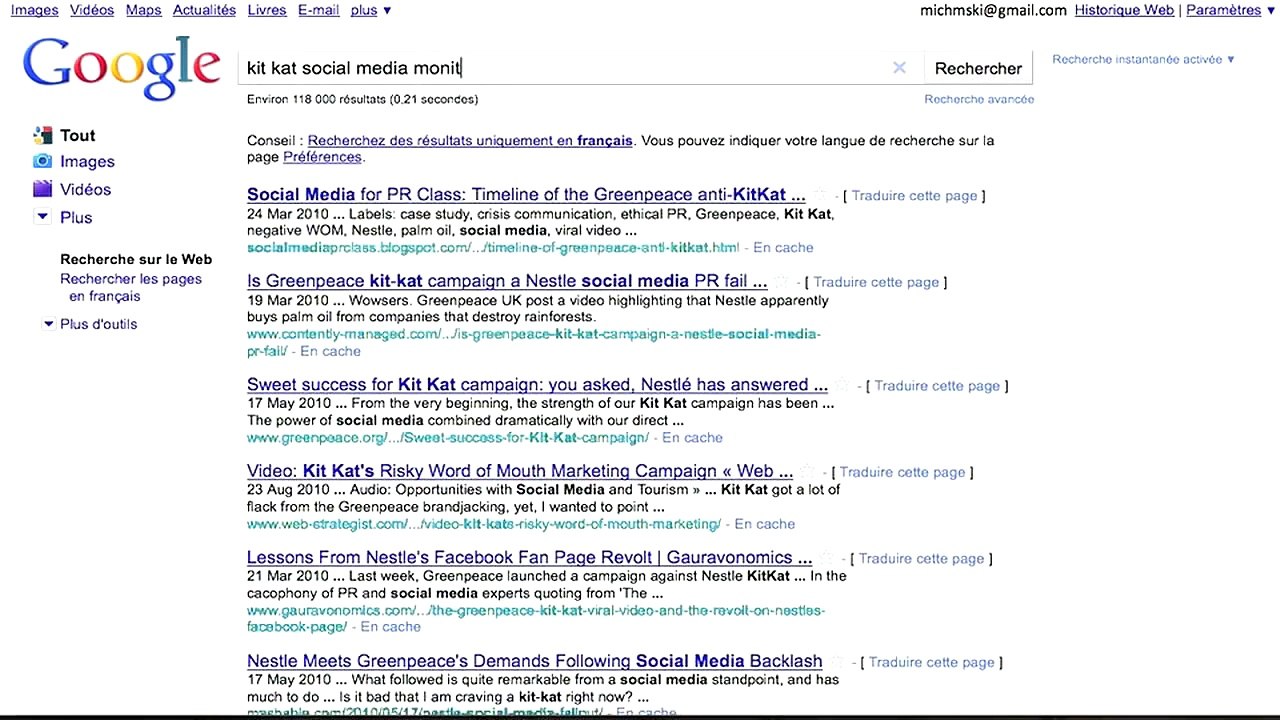This screenshot has height=720, width=1280.
Task: Open Historique Web link
Action: click(x=1124, y=10)
